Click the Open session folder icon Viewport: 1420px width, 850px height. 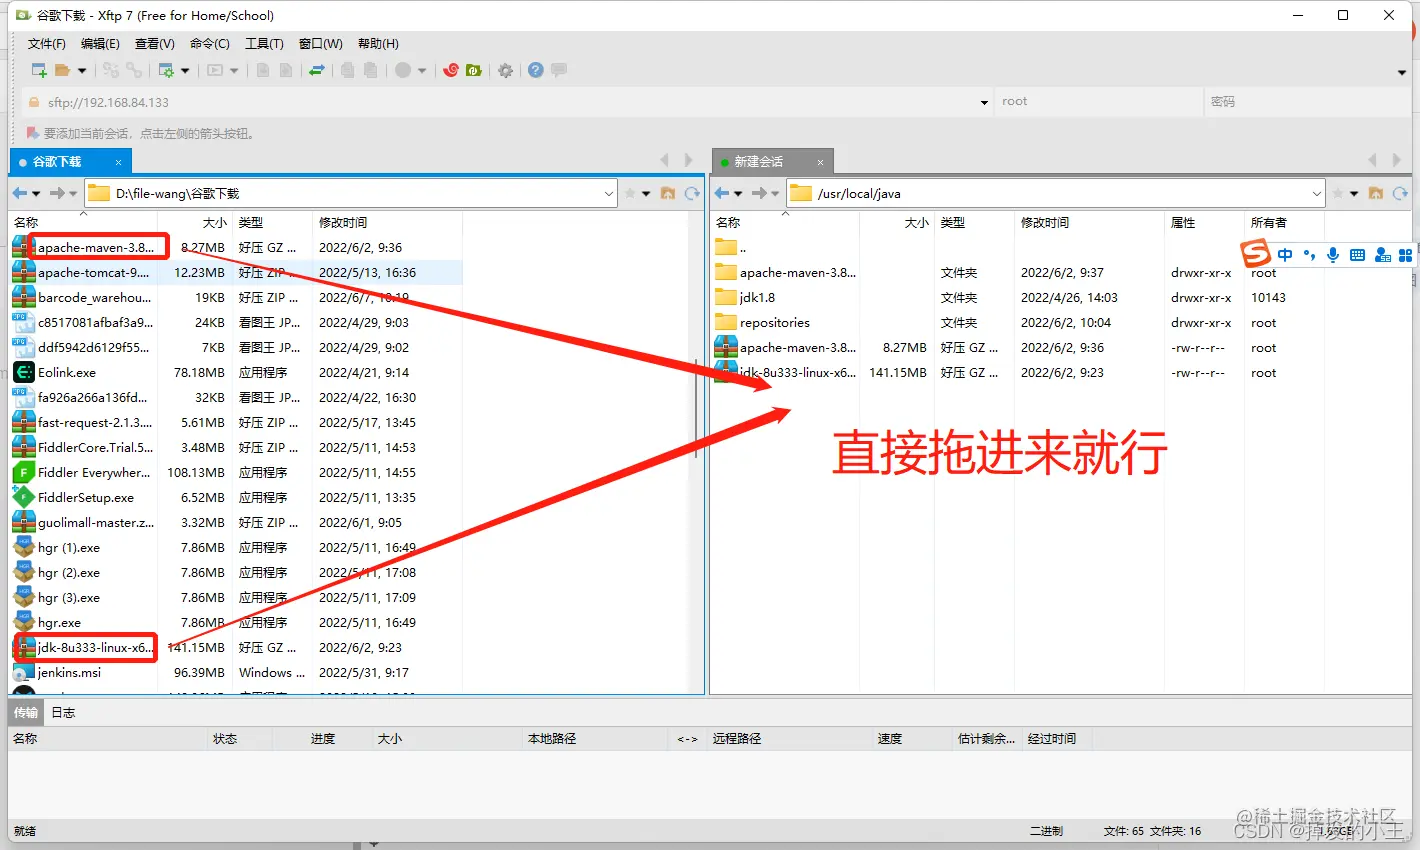point(62,70)
